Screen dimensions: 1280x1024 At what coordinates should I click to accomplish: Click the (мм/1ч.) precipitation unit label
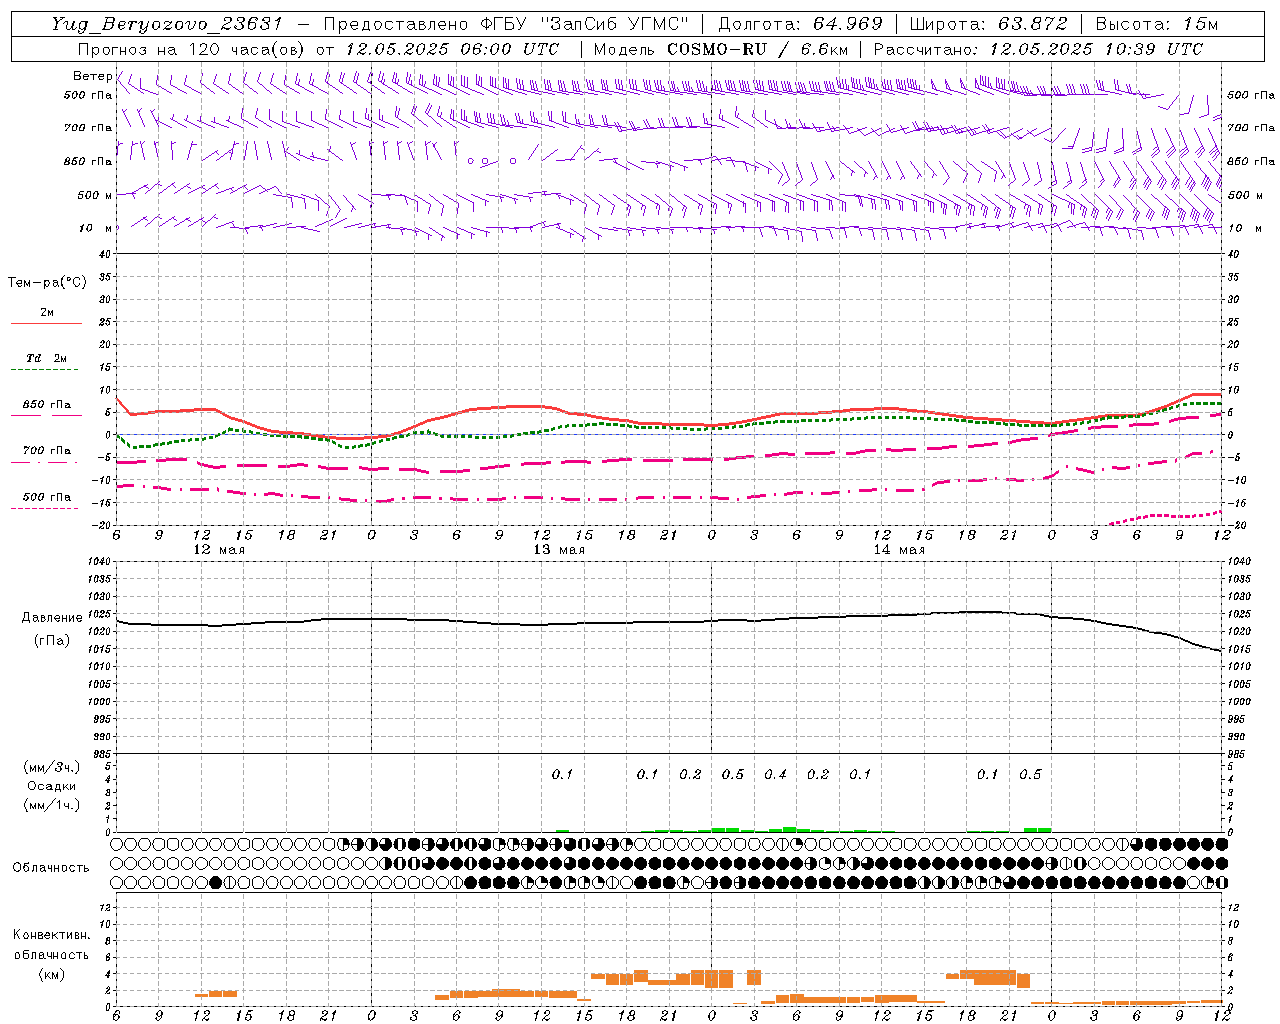(x=52, y=805)
